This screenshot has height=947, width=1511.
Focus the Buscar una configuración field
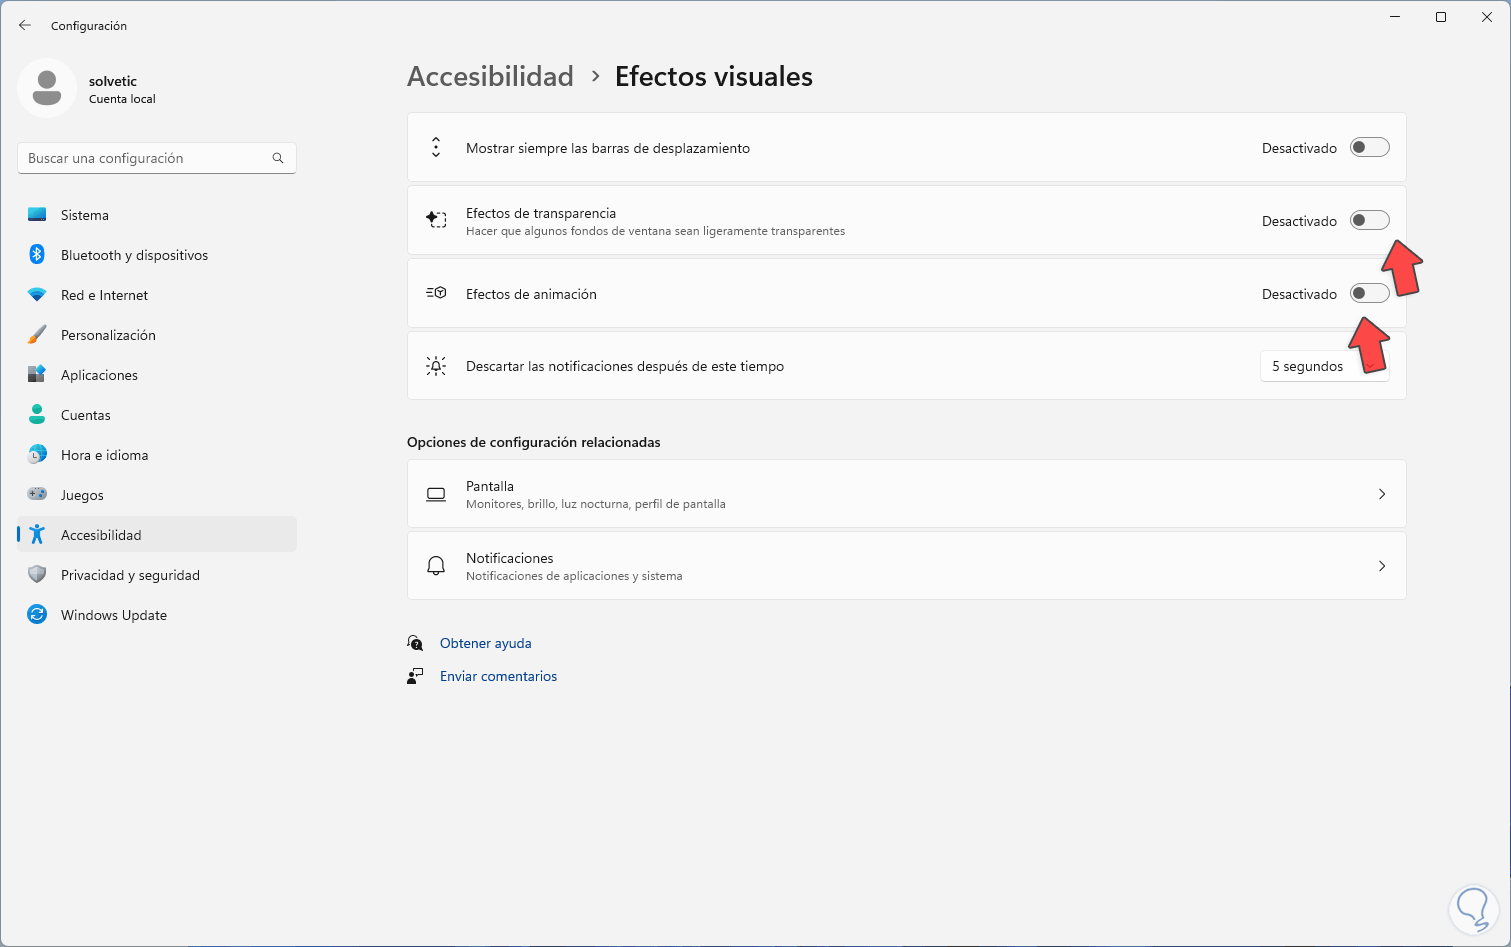coord(145,158)
